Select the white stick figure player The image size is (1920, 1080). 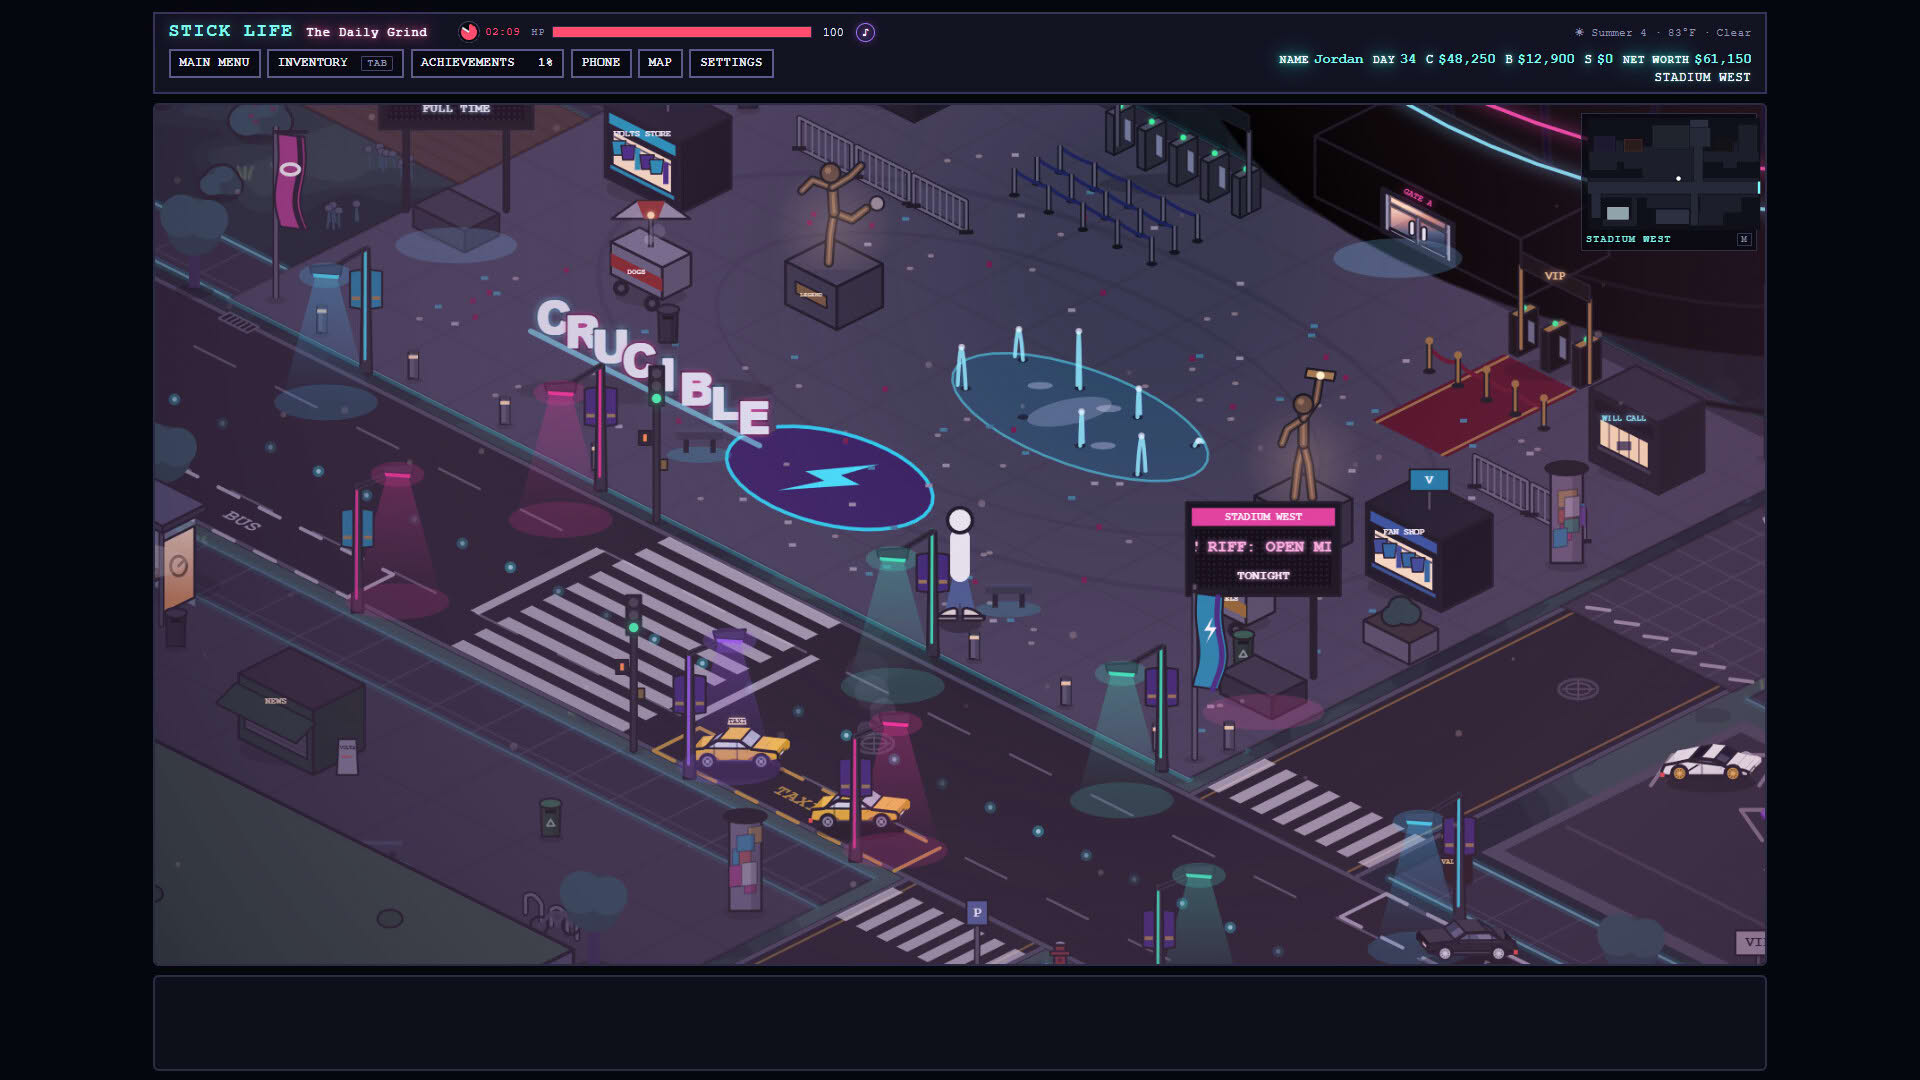960,563
